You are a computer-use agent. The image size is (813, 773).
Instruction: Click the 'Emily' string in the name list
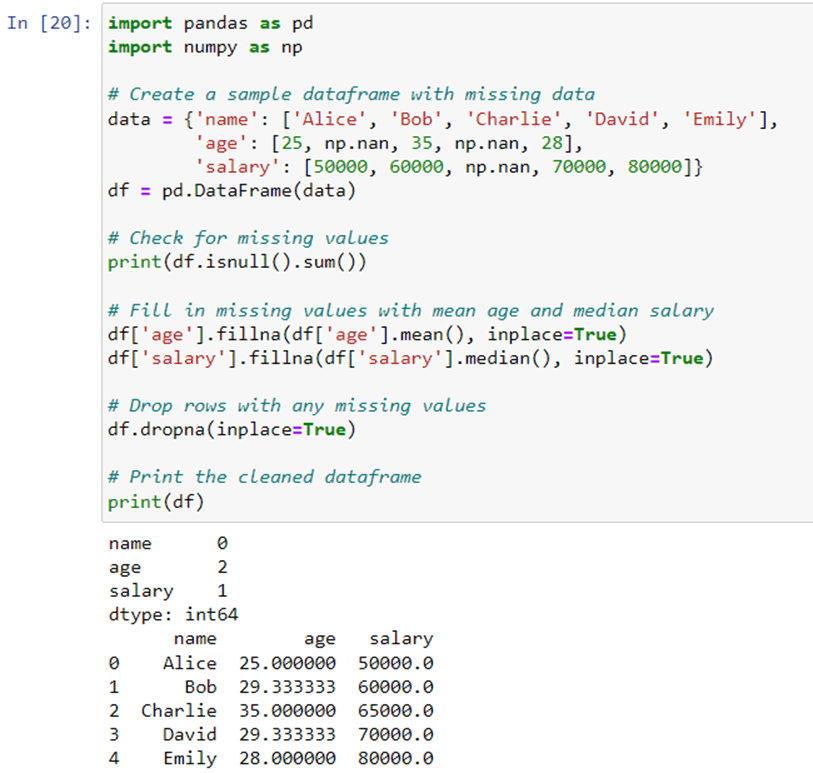click(720, 119)
